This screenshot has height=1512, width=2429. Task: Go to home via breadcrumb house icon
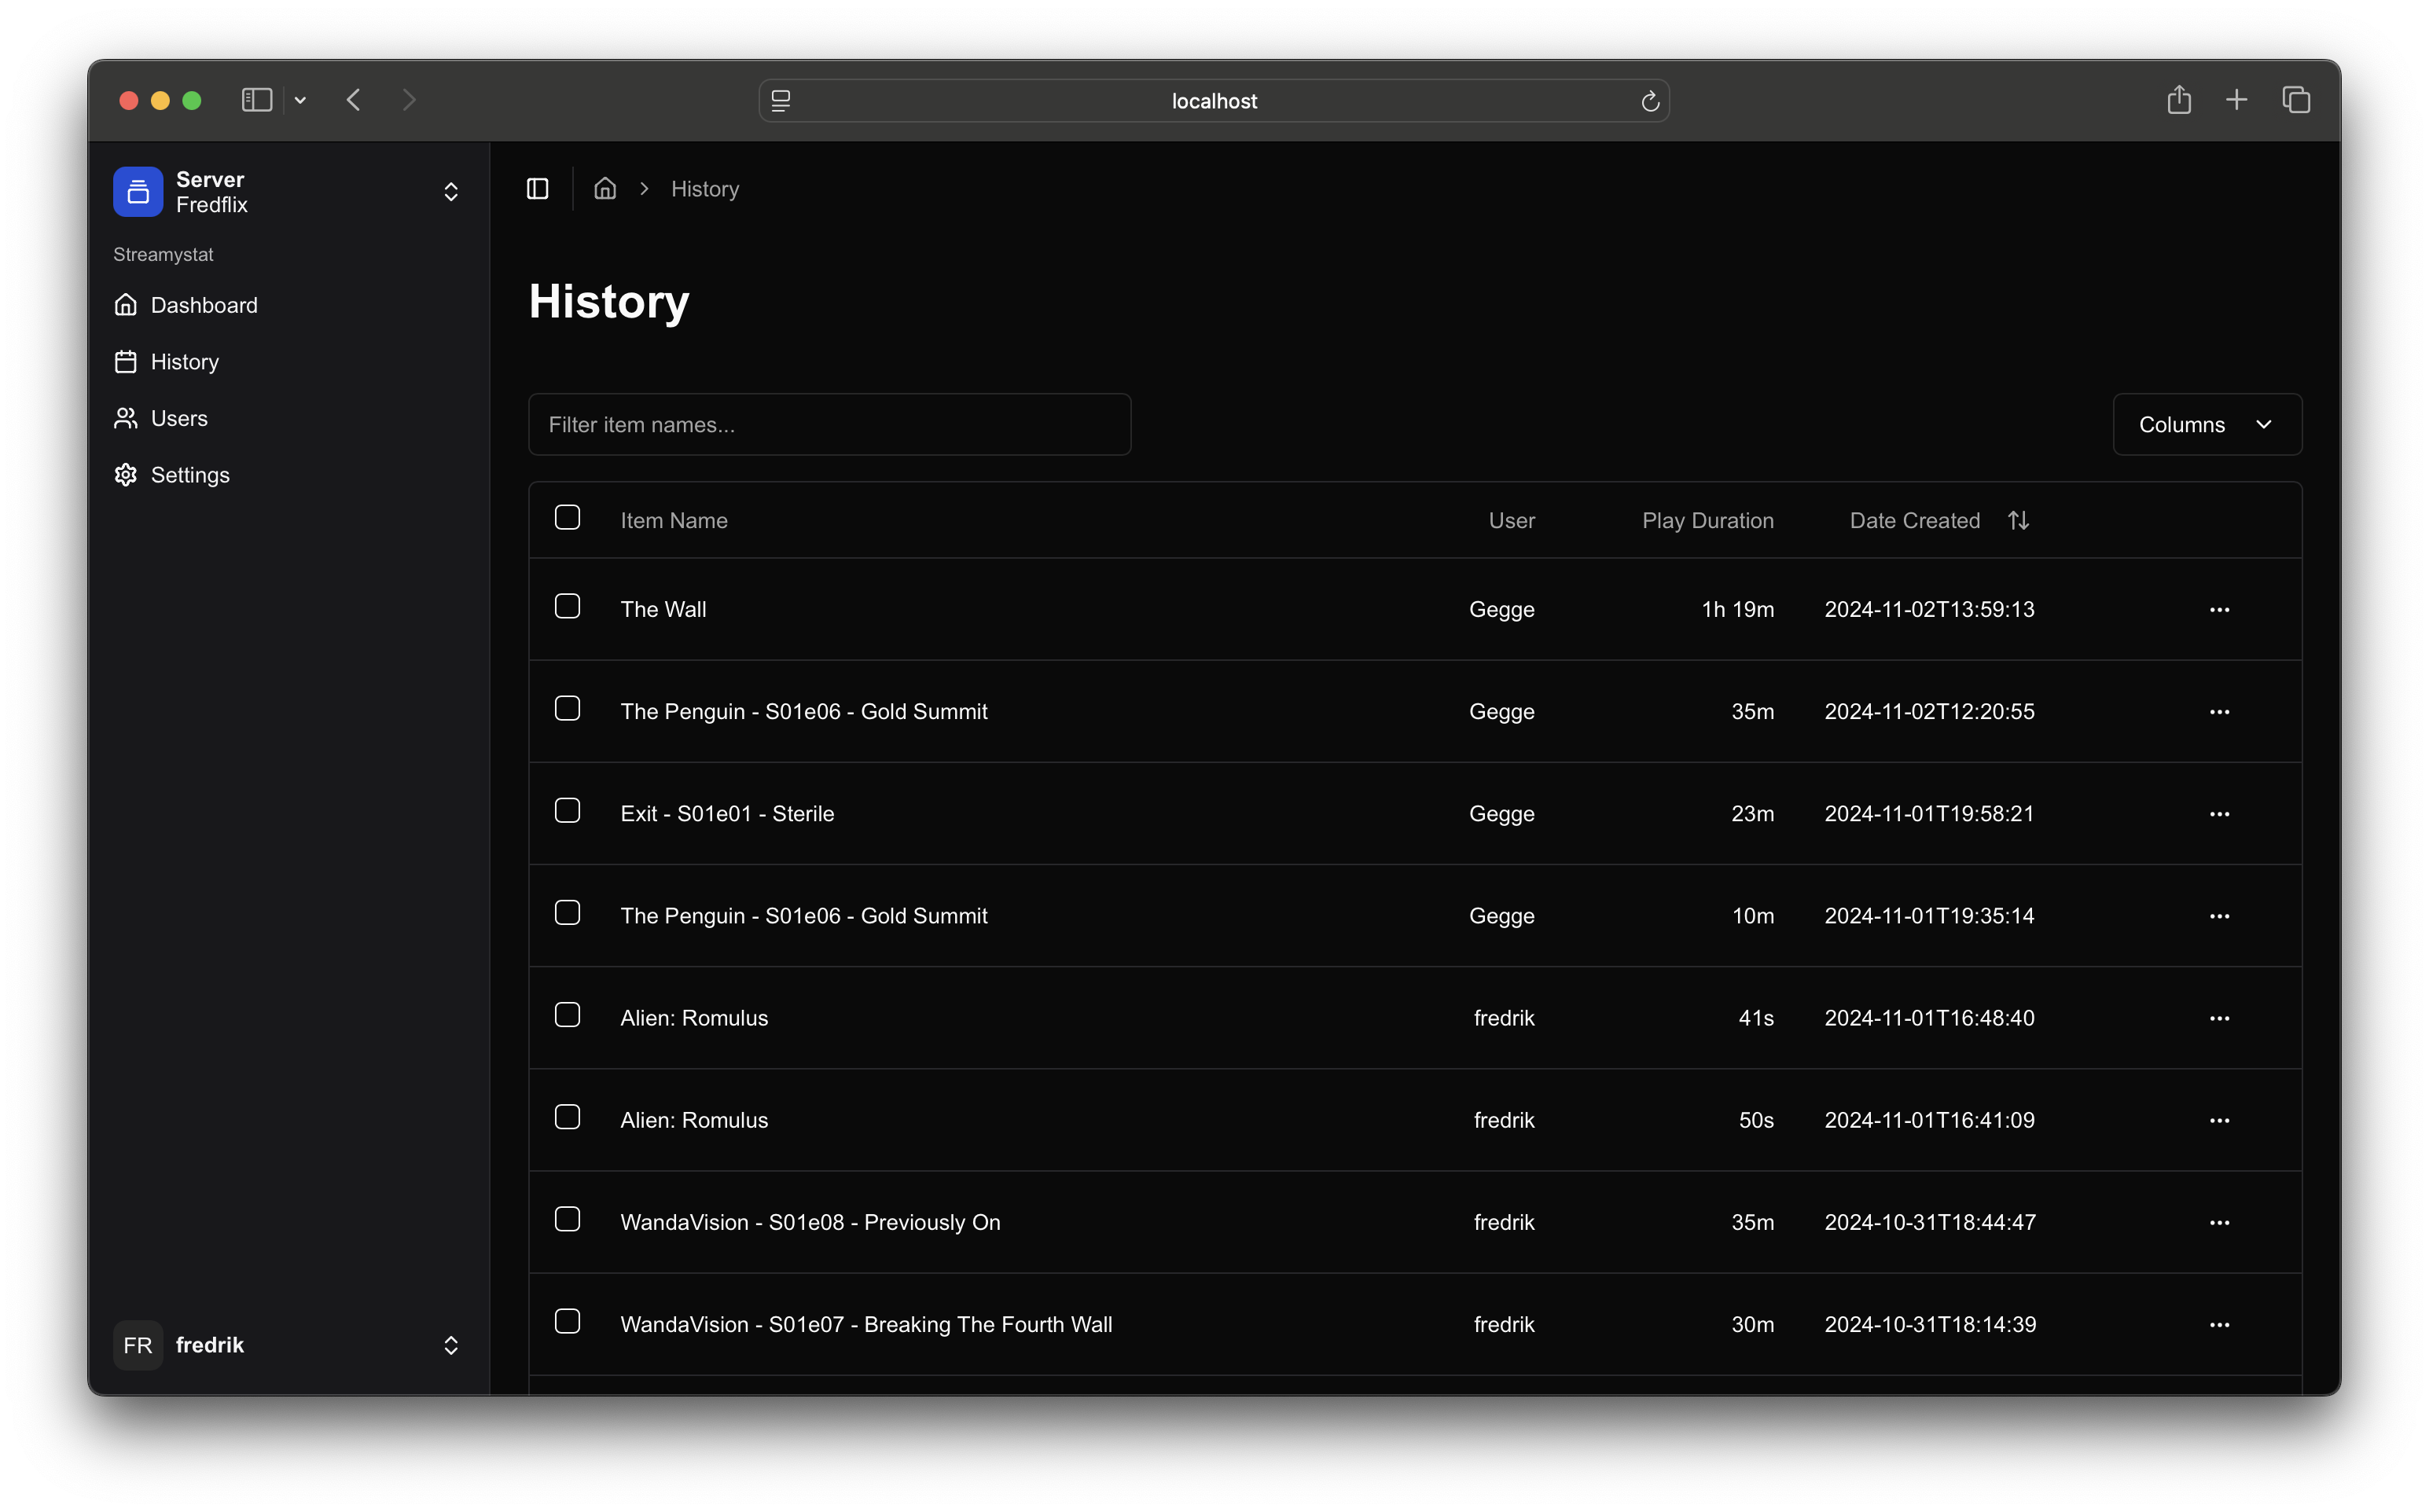point(605,189)
